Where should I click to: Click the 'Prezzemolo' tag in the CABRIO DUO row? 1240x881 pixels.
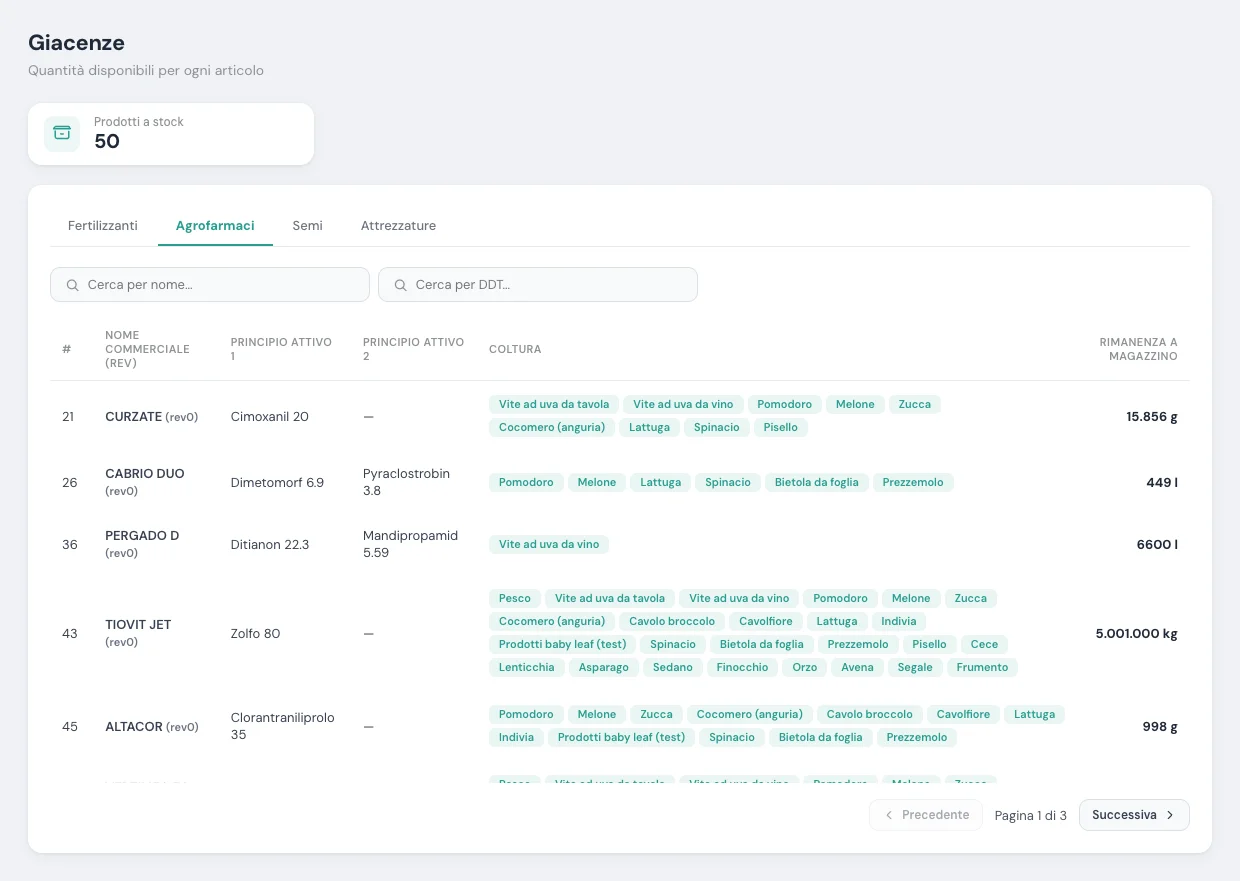coord(914,483)
